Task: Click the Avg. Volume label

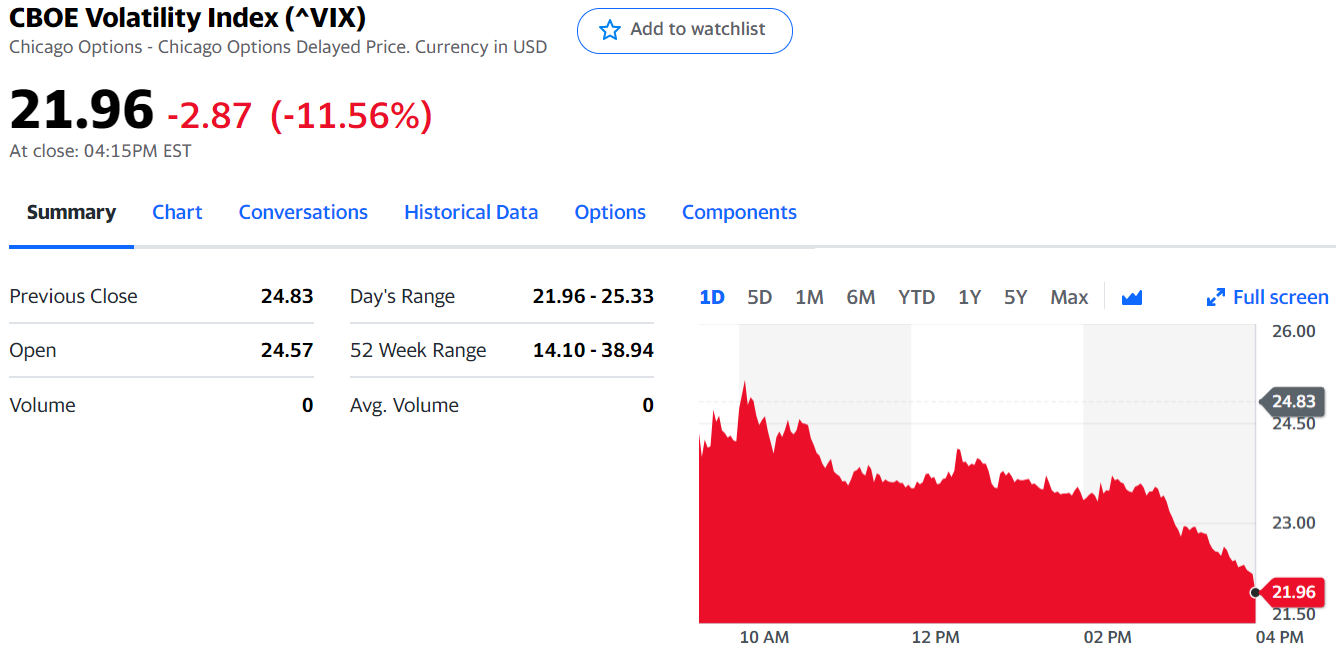Action: click(x=404, y=405)
